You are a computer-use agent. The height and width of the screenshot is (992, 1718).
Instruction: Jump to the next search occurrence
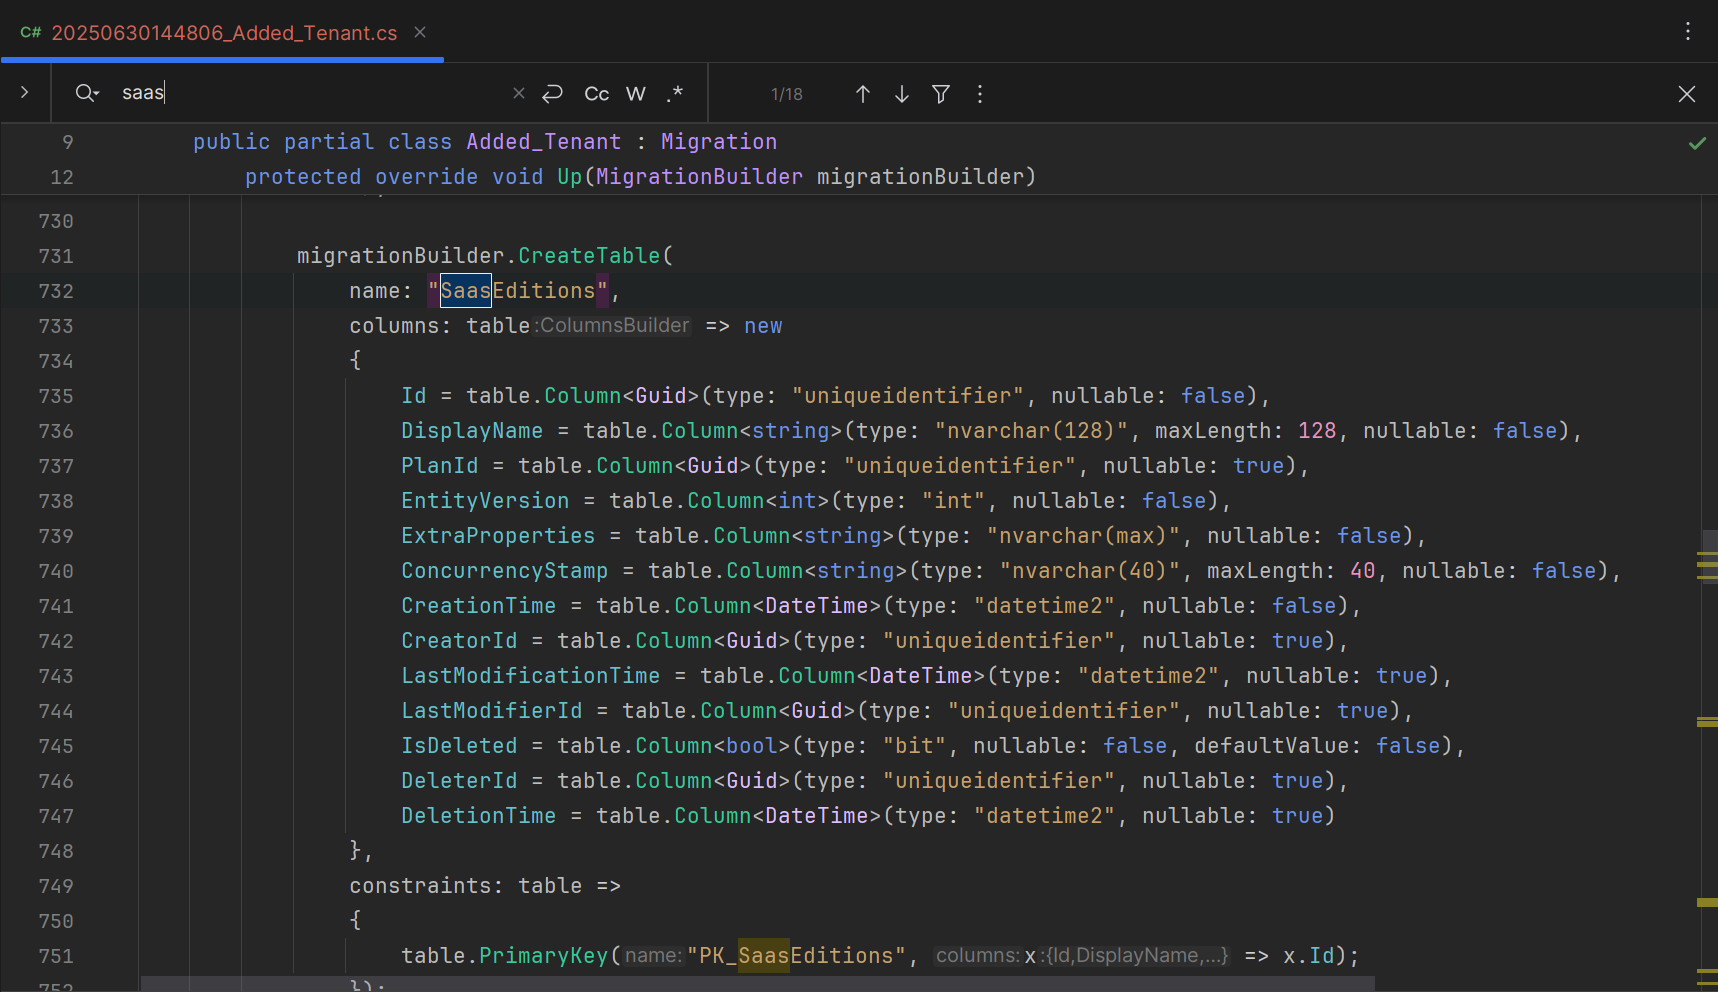901,94
